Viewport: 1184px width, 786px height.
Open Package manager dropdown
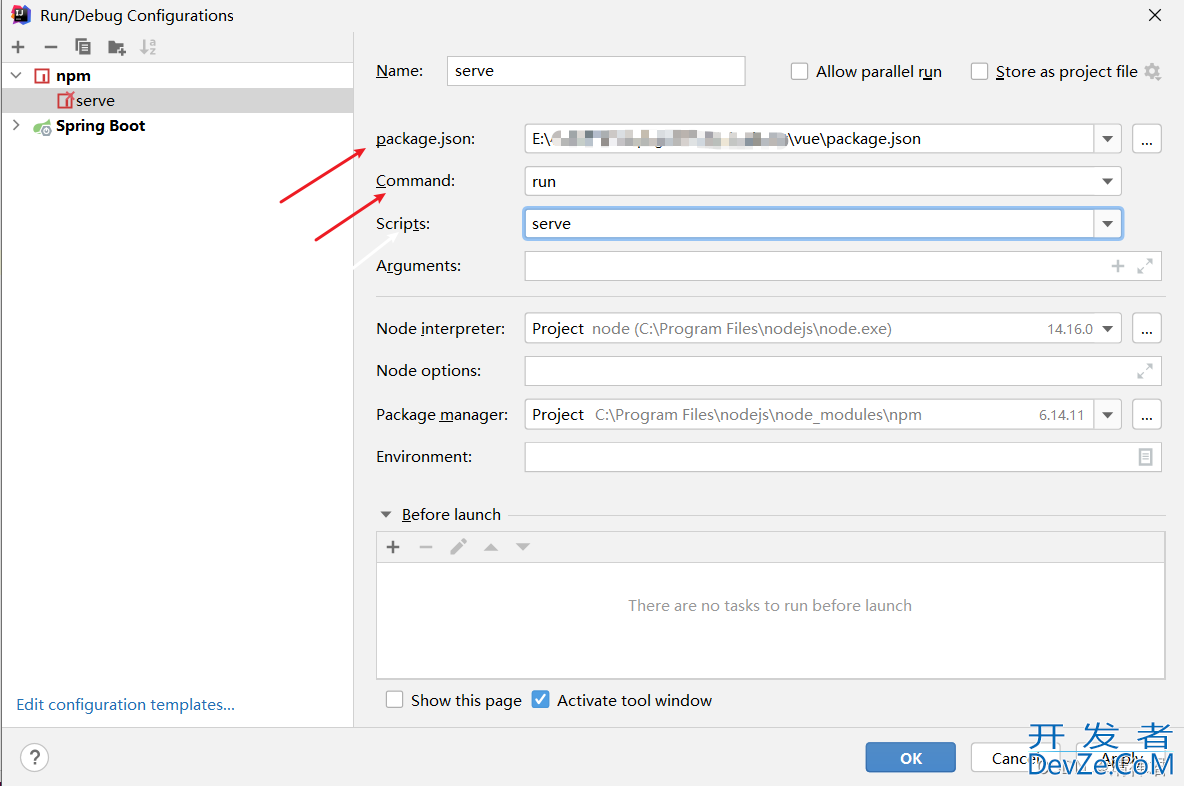(x=1108, y=415)
